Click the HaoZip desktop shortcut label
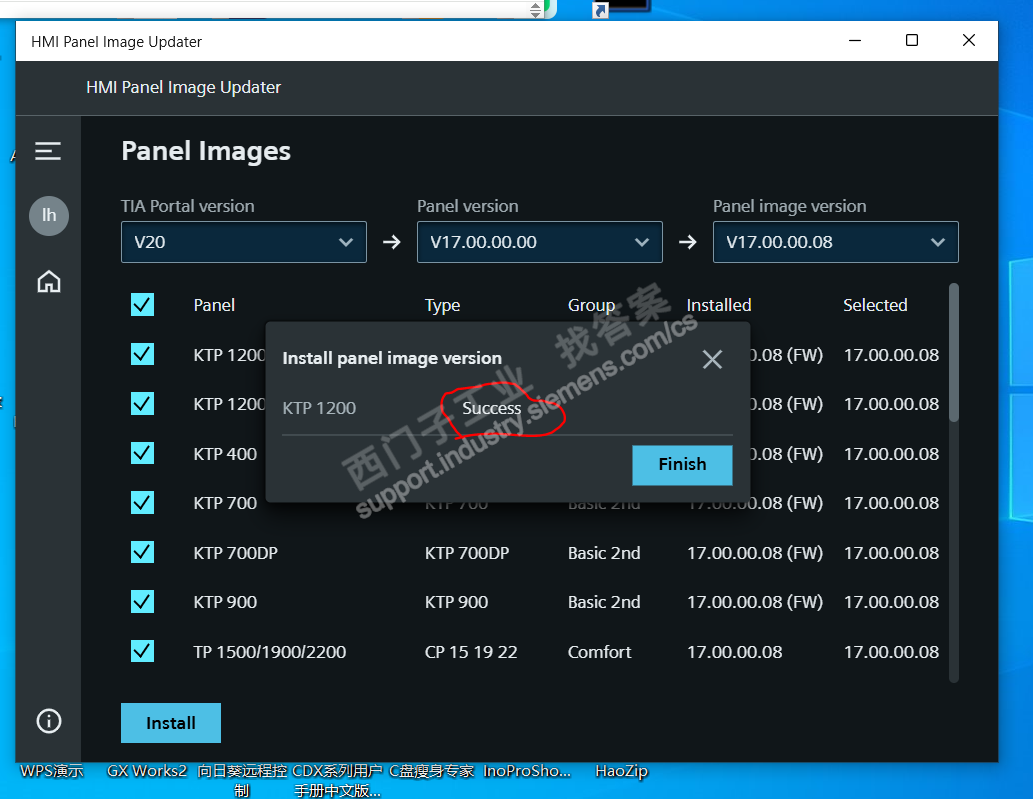 coord(621,771)
